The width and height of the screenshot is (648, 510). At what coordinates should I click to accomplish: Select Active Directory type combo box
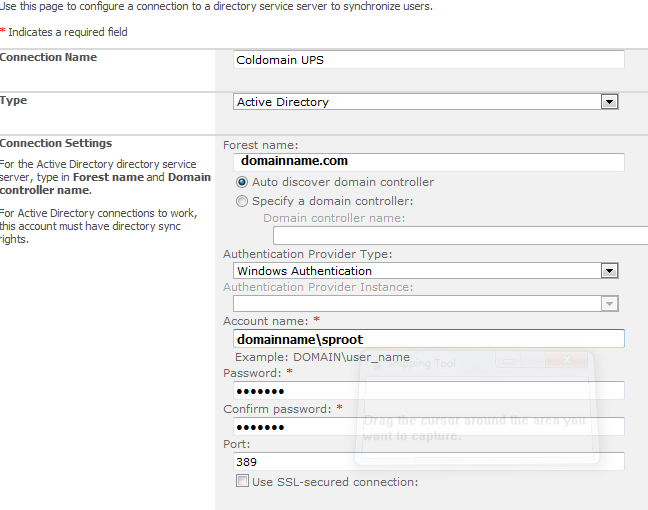pyautogui.click(x=426, y=102)
